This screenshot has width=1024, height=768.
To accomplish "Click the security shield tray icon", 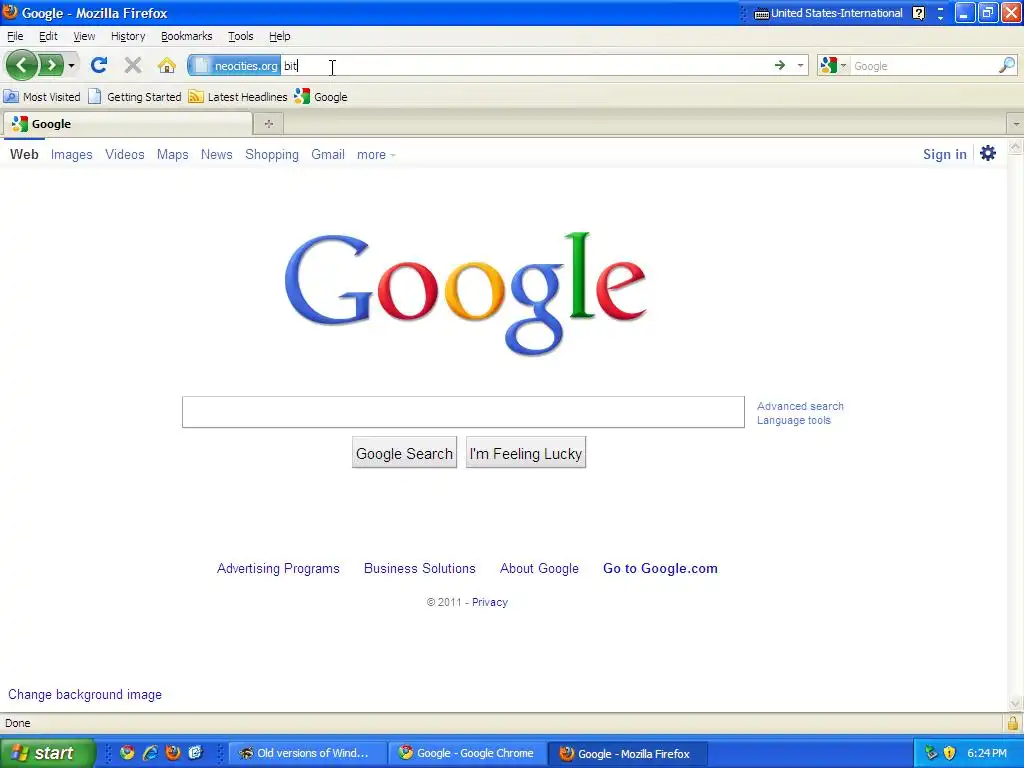I will [950, 753].
